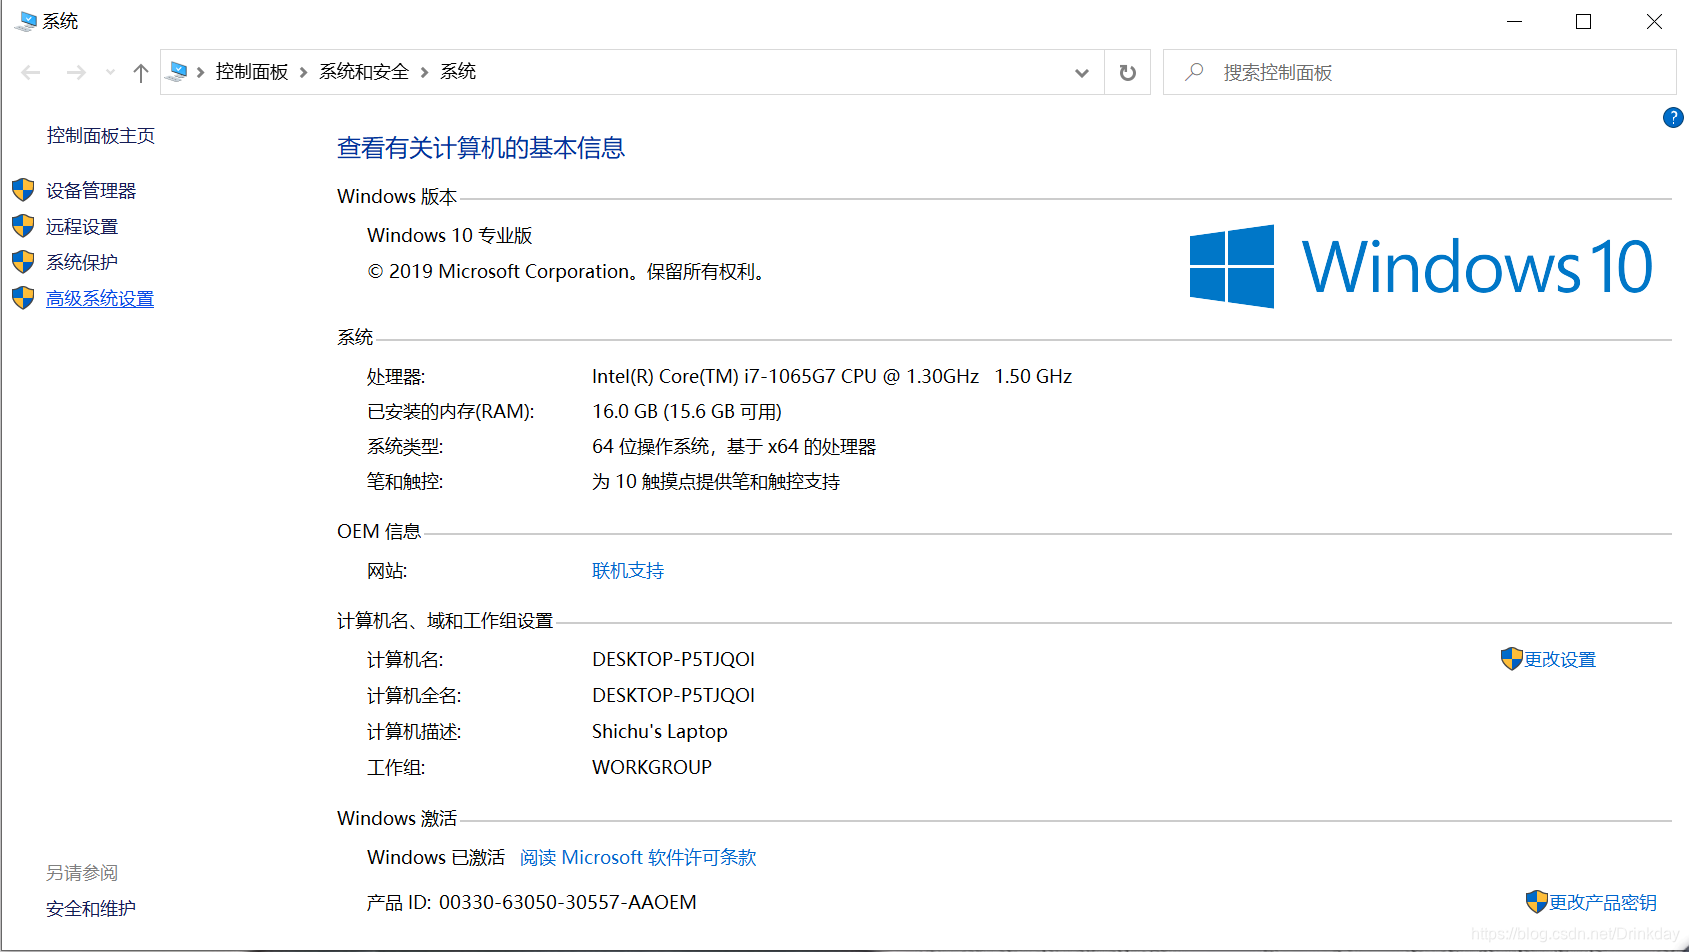Open 高级系统设置
This screenshot has width=1689, height=952.
coord(100,299)
